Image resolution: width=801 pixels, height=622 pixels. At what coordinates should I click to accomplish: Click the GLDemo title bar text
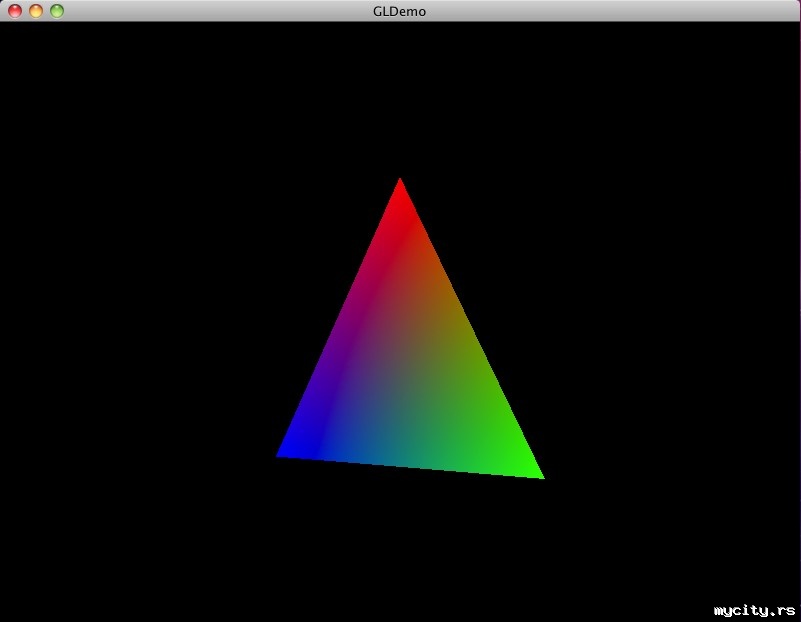[x=399, y=11]
